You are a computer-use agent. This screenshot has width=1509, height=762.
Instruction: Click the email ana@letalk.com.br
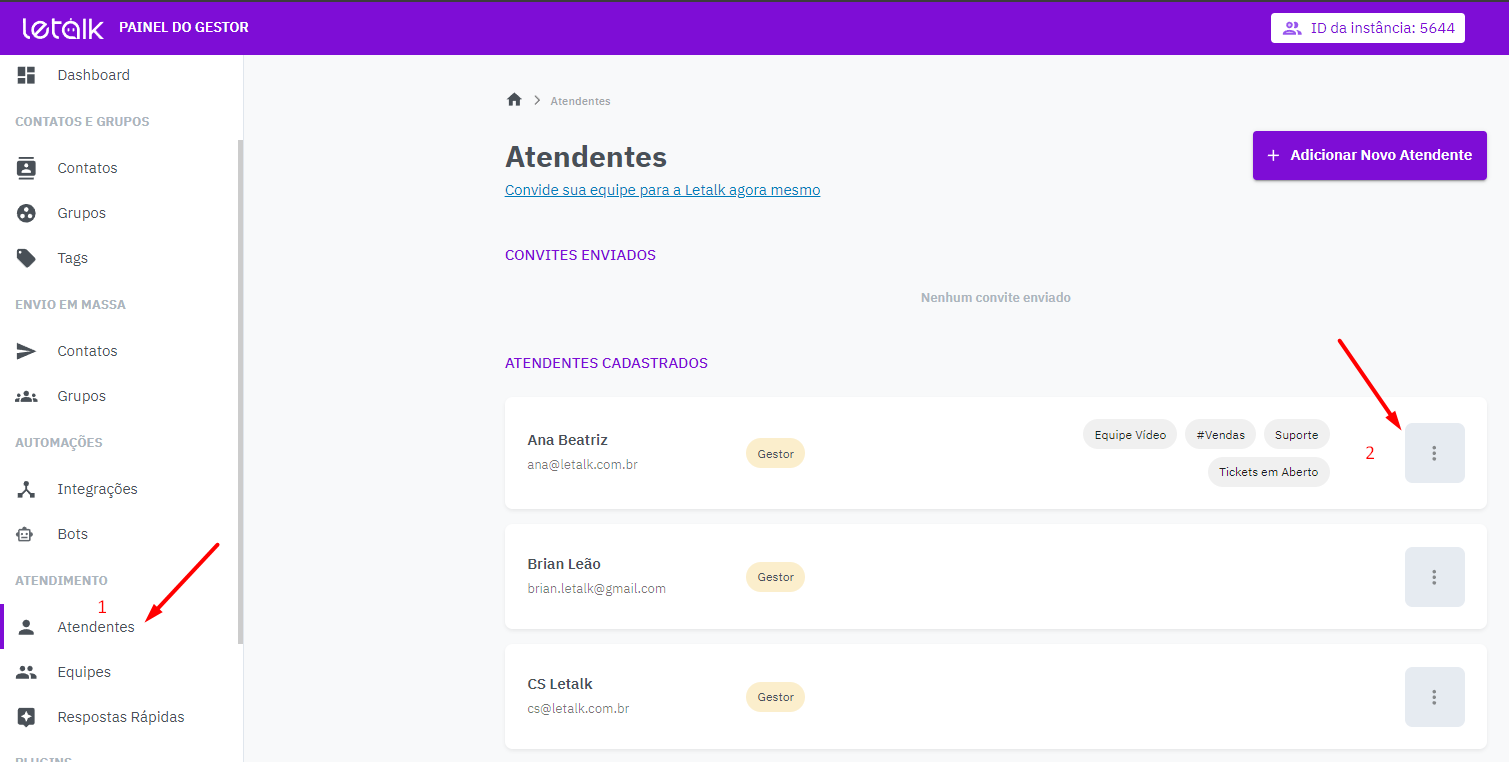pos(582,465)
